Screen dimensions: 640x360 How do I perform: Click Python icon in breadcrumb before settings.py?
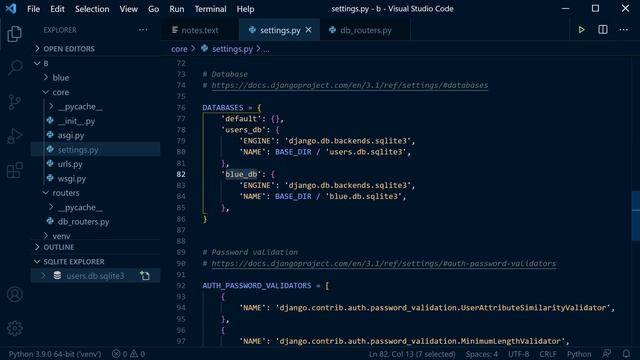point(204,49)
